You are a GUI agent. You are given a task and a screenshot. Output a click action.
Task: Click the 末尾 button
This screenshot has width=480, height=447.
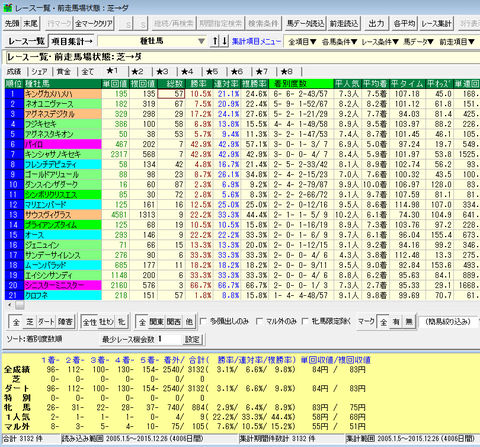pos(30,24)
